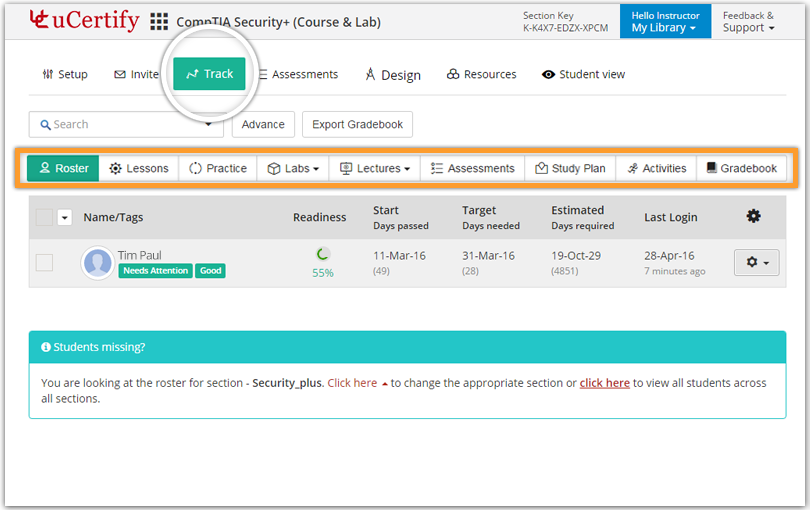Click the course title CompTIA Security+
Screen dimensions: 810x510
tap(278, 22)
